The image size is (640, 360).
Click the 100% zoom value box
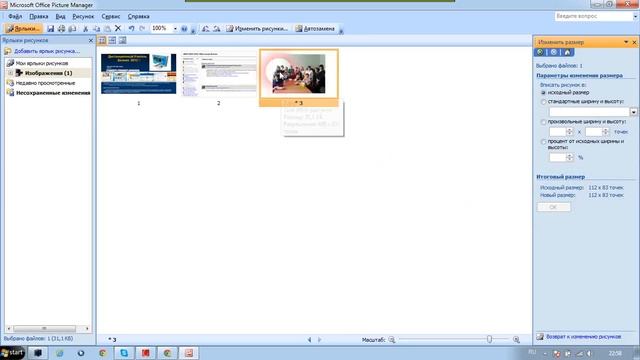click(161, 29)
